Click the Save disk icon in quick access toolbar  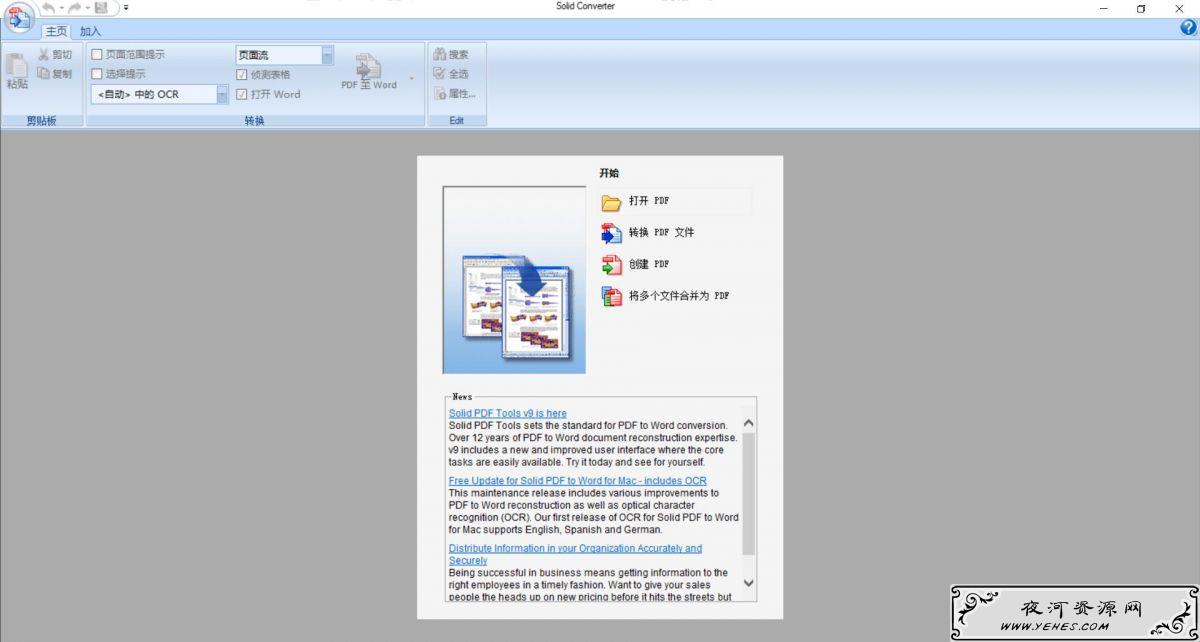click(x=101, y=8)
